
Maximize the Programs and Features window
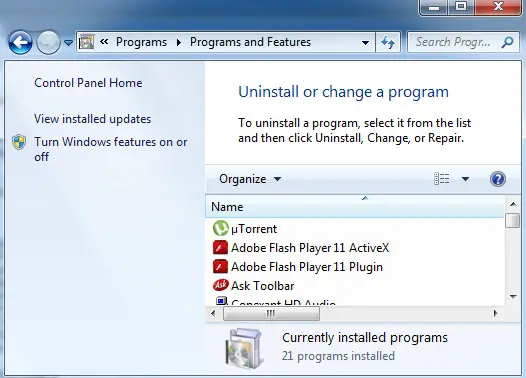point(461,7)
